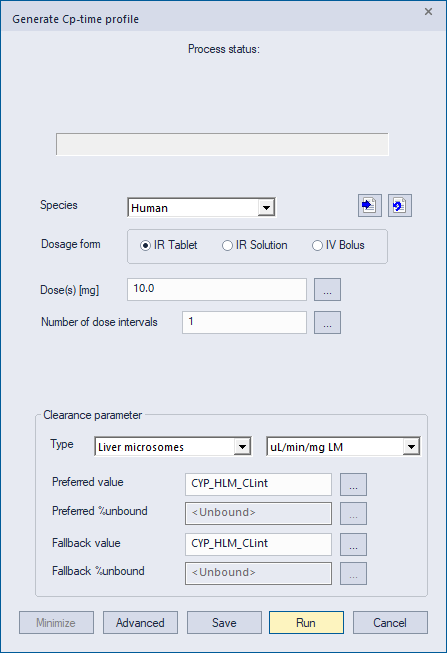Click the Run button
Image resolution: width=447 pixels, height=653 pixels.
click(306, 623)
